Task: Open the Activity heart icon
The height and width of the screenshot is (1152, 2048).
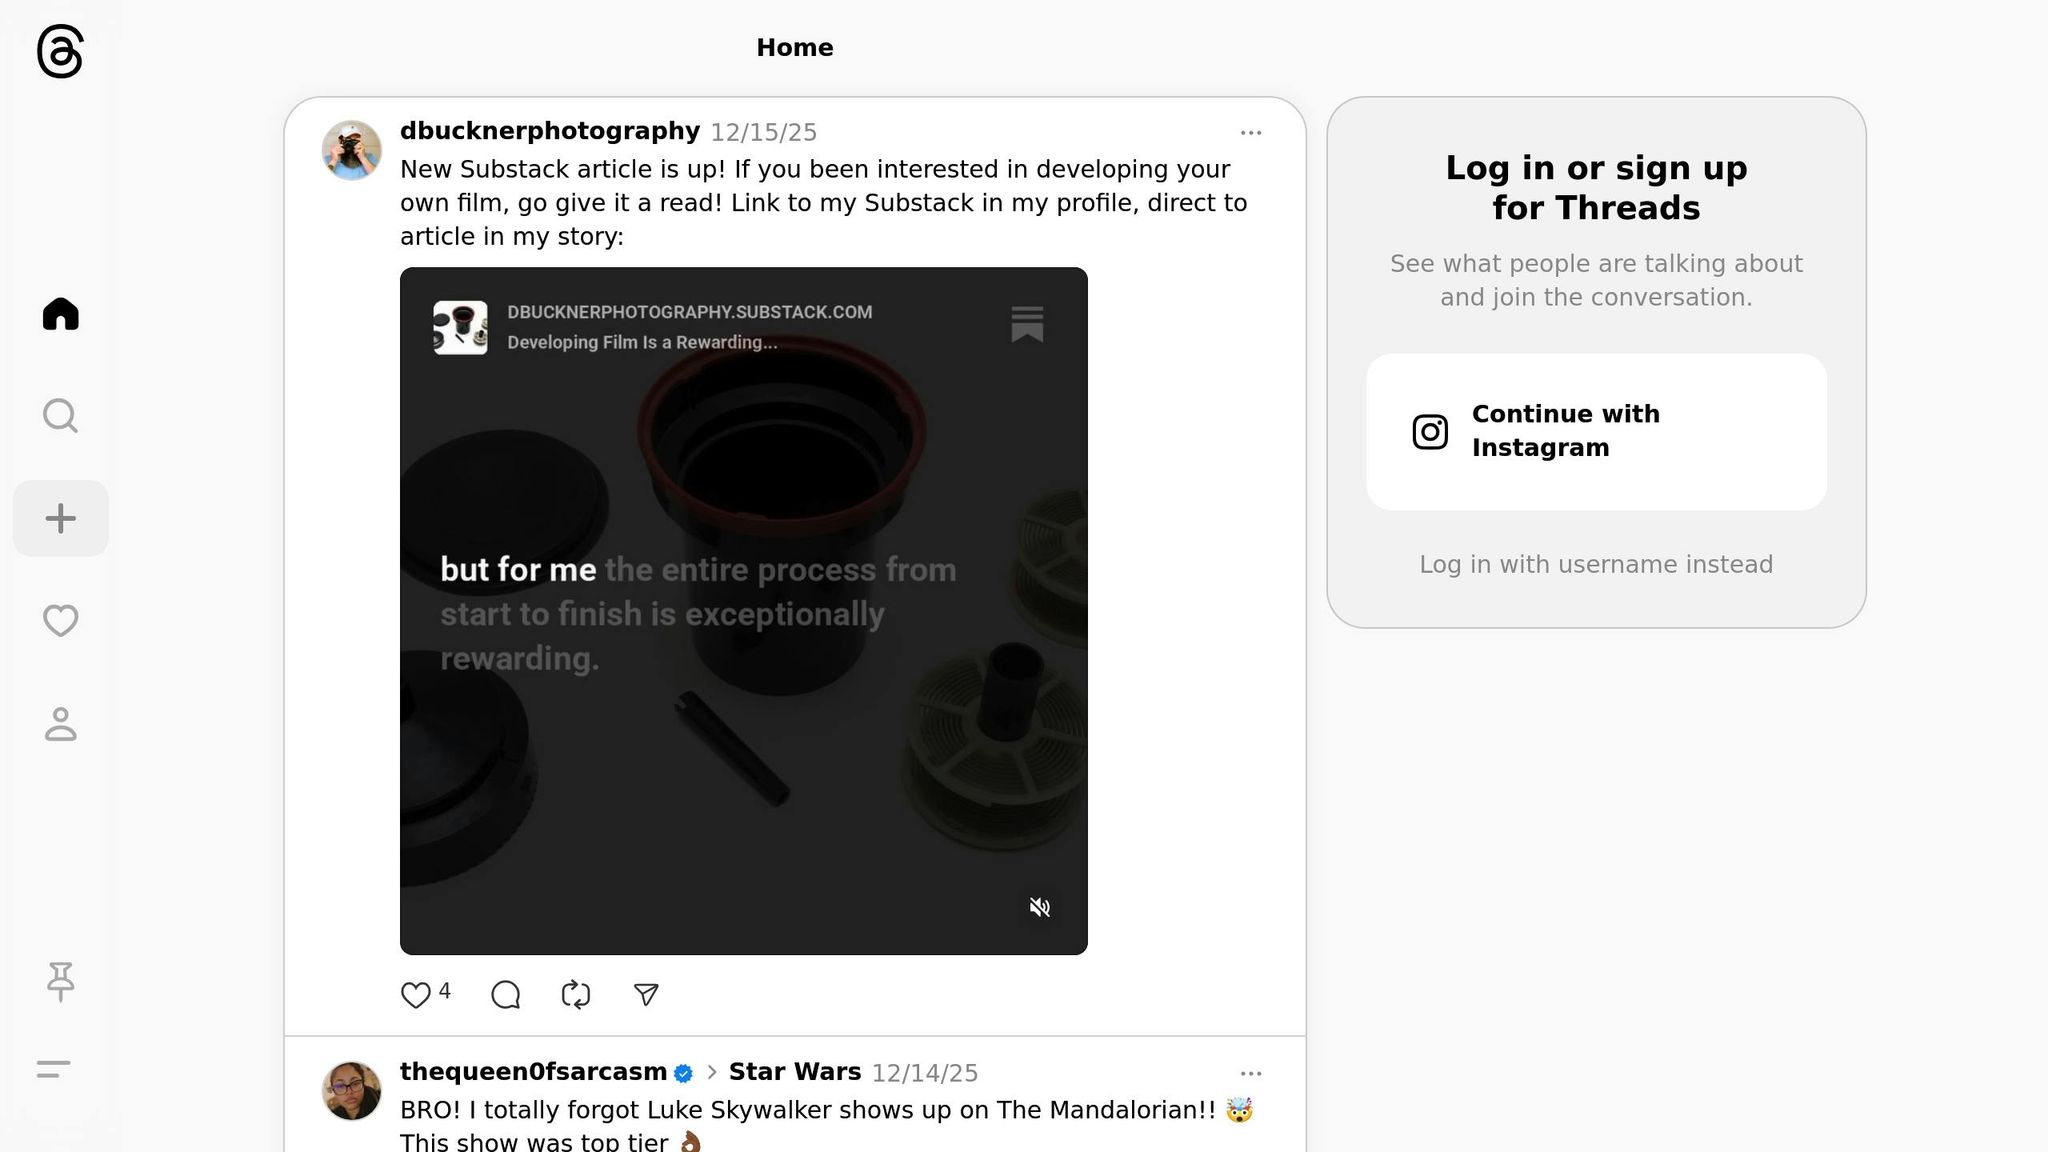Action: click(60, 621)
